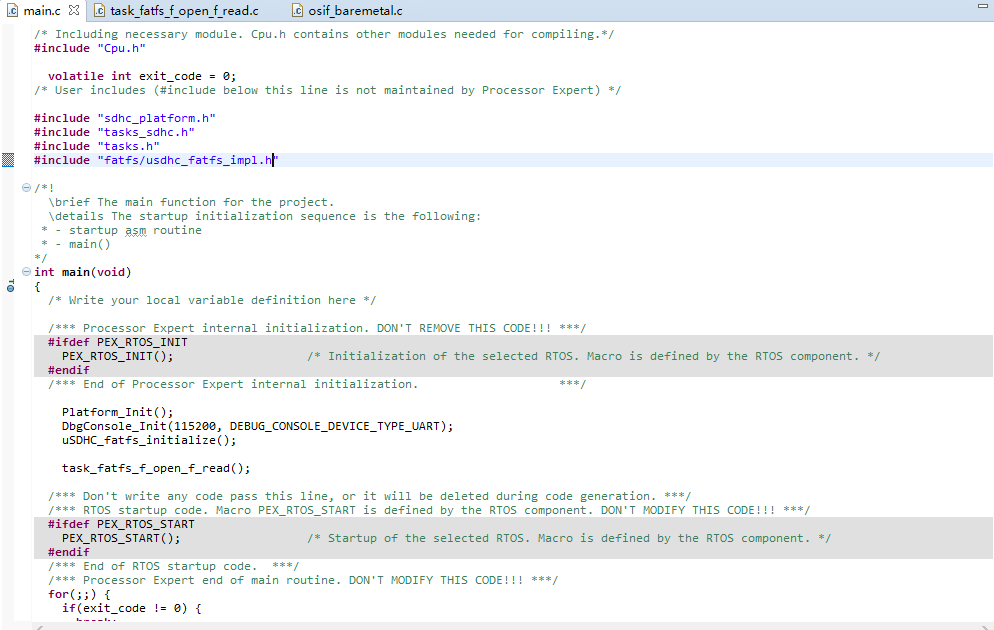Click the marker beside the main opening brace
The height and width of the screenshot is (630, 994).
(10, 286)
